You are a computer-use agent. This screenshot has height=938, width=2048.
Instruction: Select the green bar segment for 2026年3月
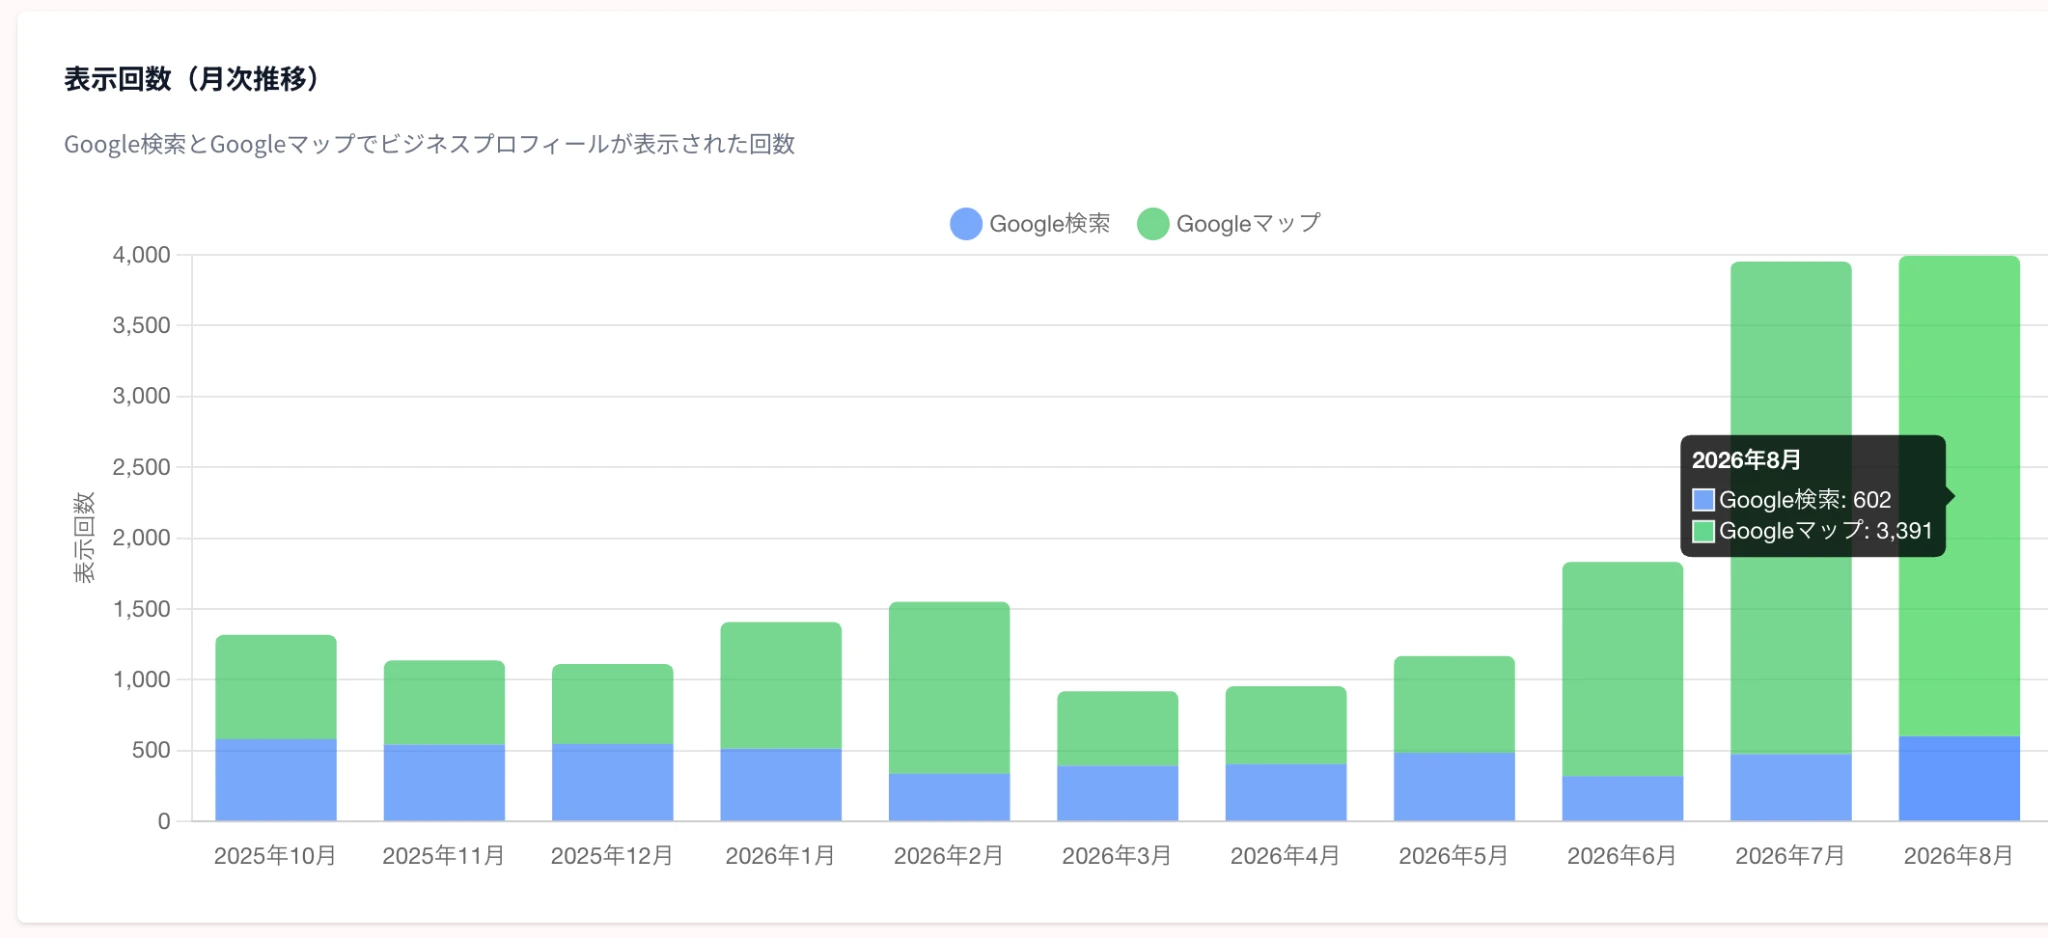pyautogui.click(x=1117, y=729)
